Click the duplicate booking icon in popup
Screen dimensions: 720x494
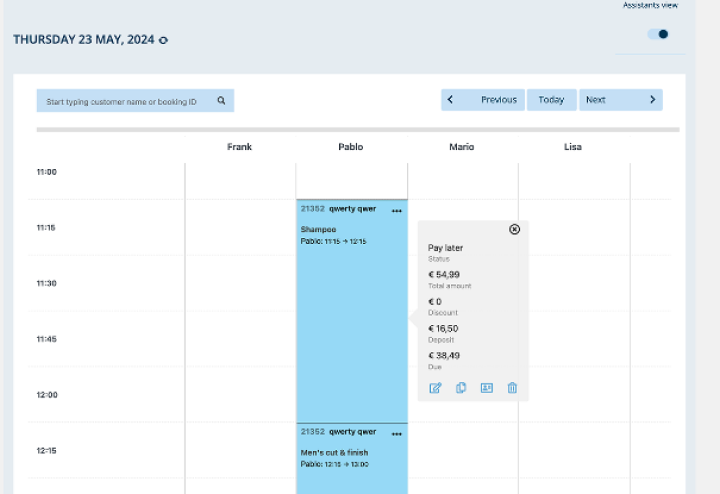(x=461, y=388)
